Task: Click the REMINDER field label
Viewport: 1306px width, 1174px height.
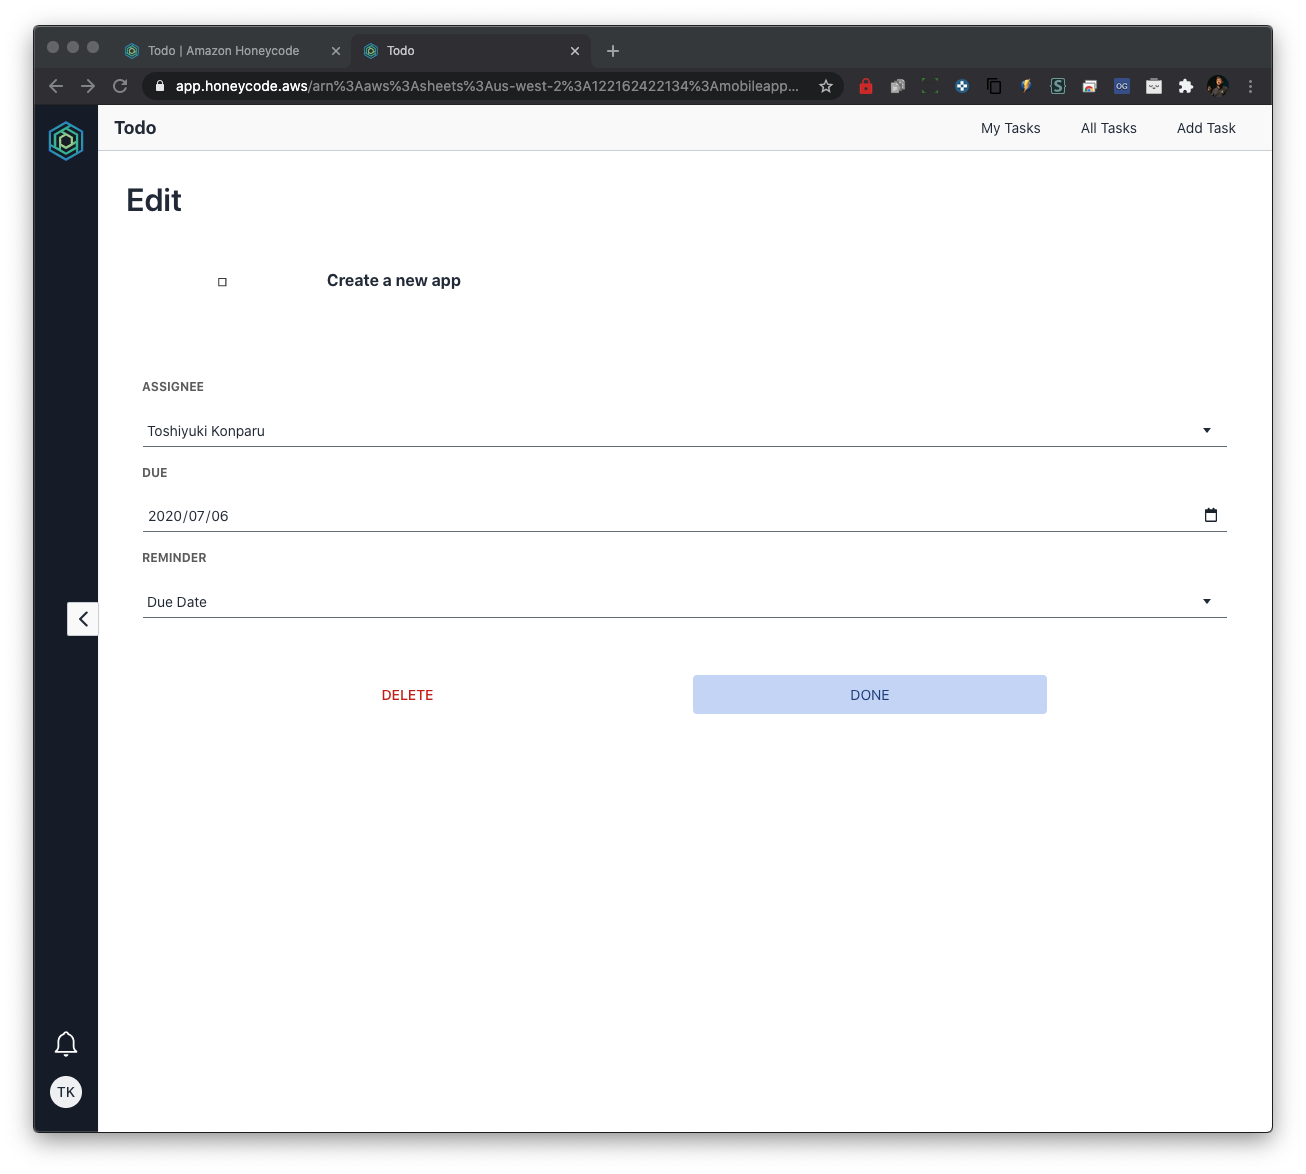Action: 174,558
